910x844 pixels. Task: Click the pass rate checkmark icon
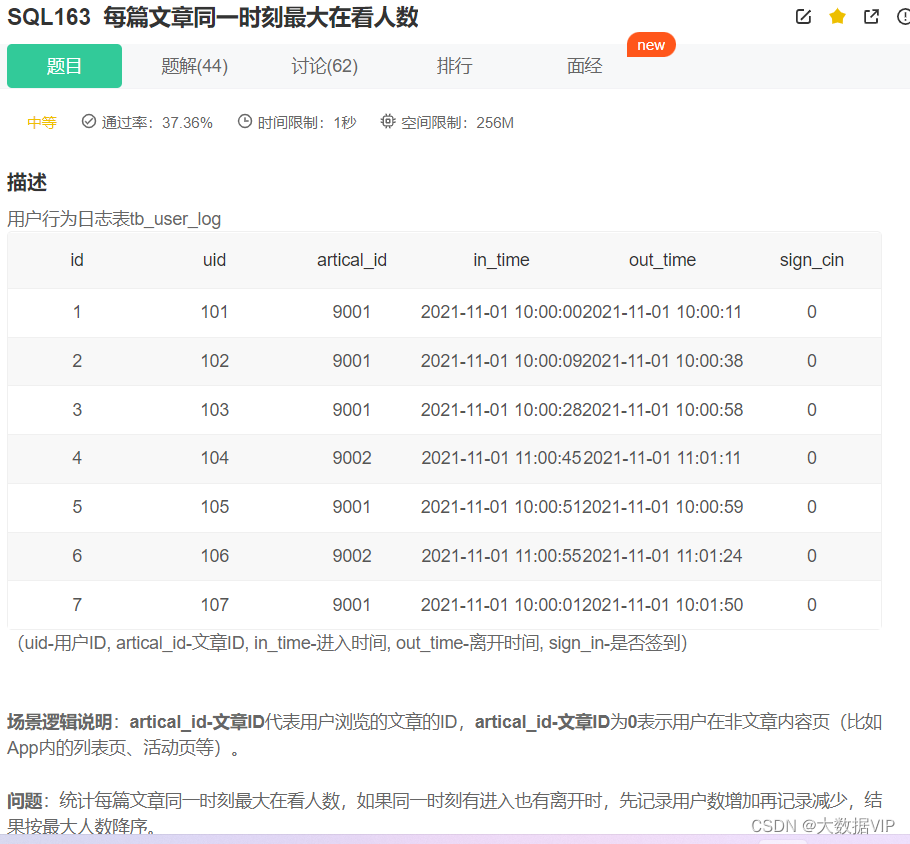click(89, 121)
